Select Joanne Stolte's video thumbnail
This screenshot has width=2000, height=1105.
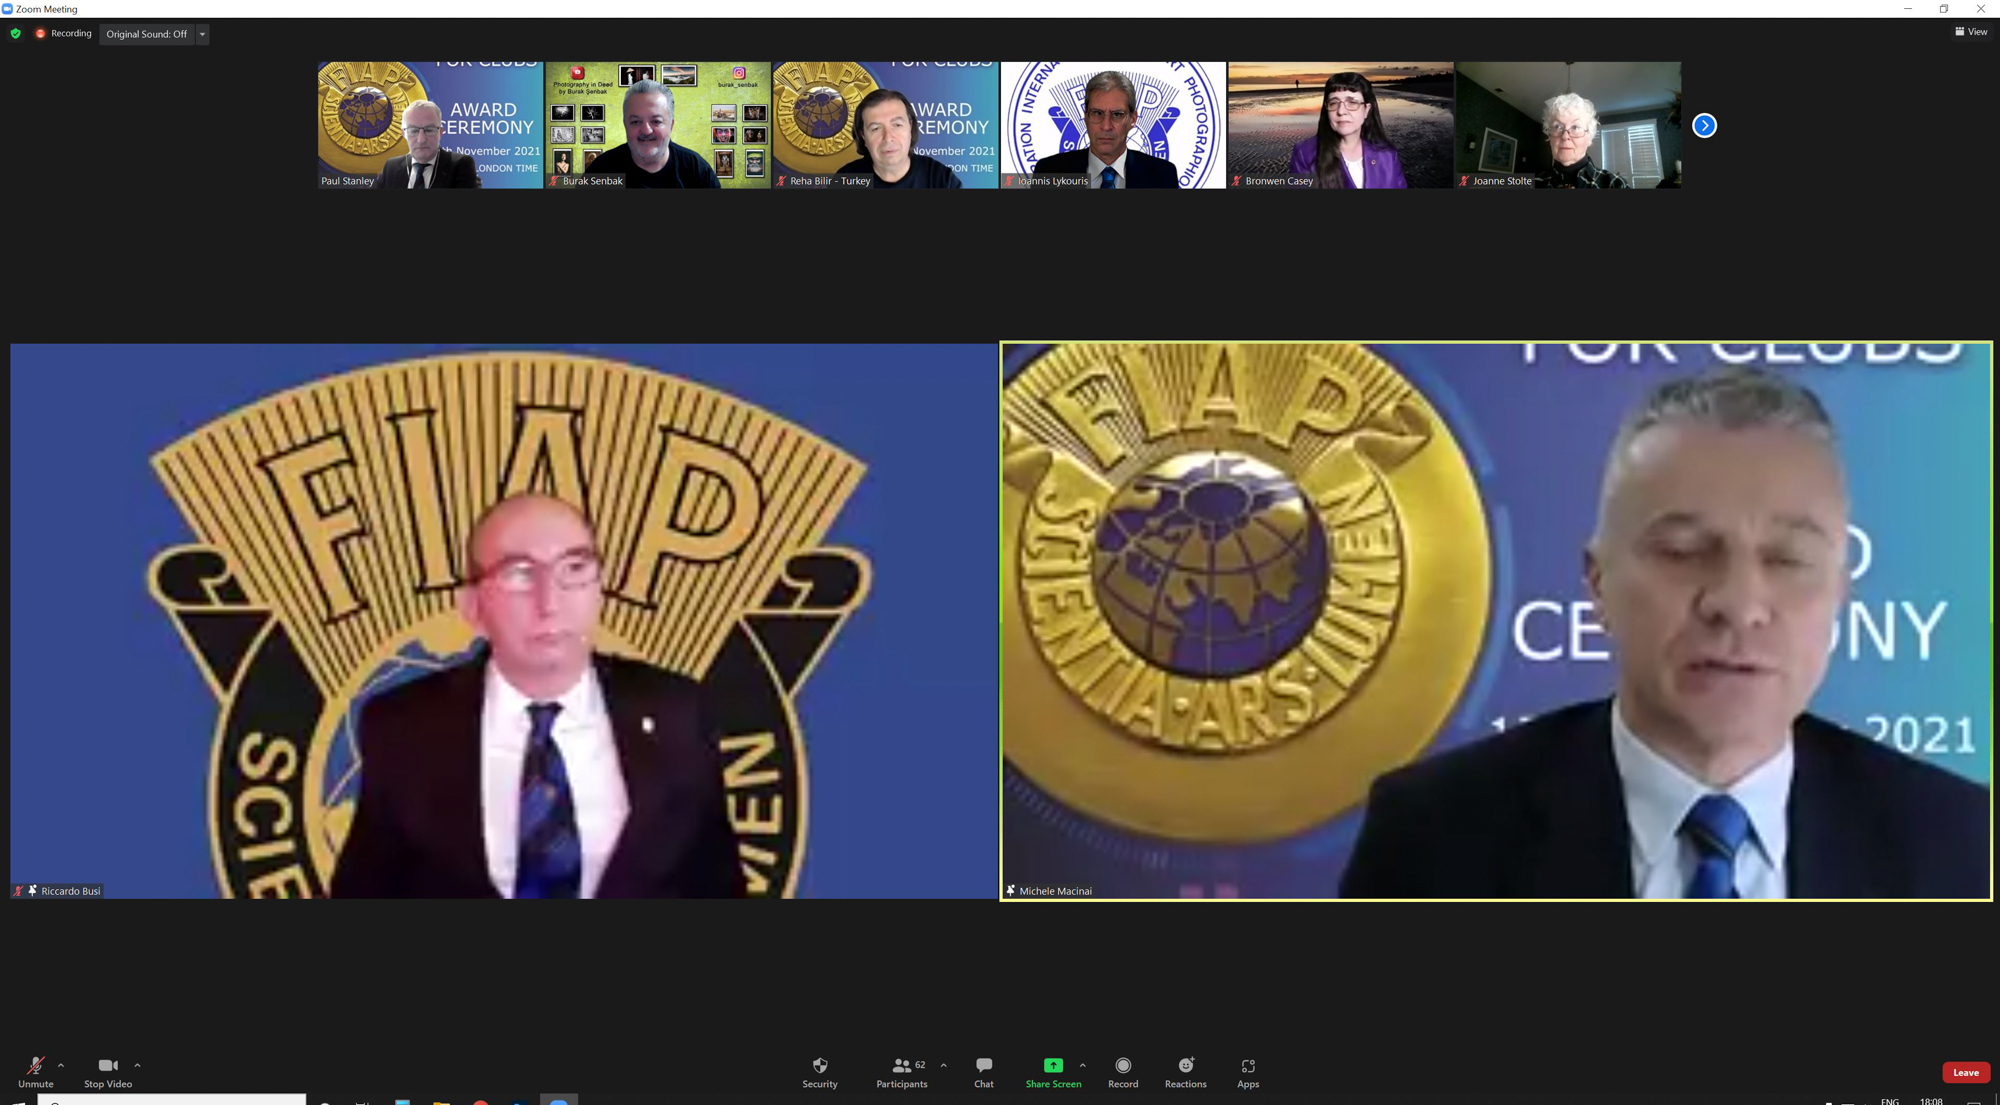pos(1568,125)
